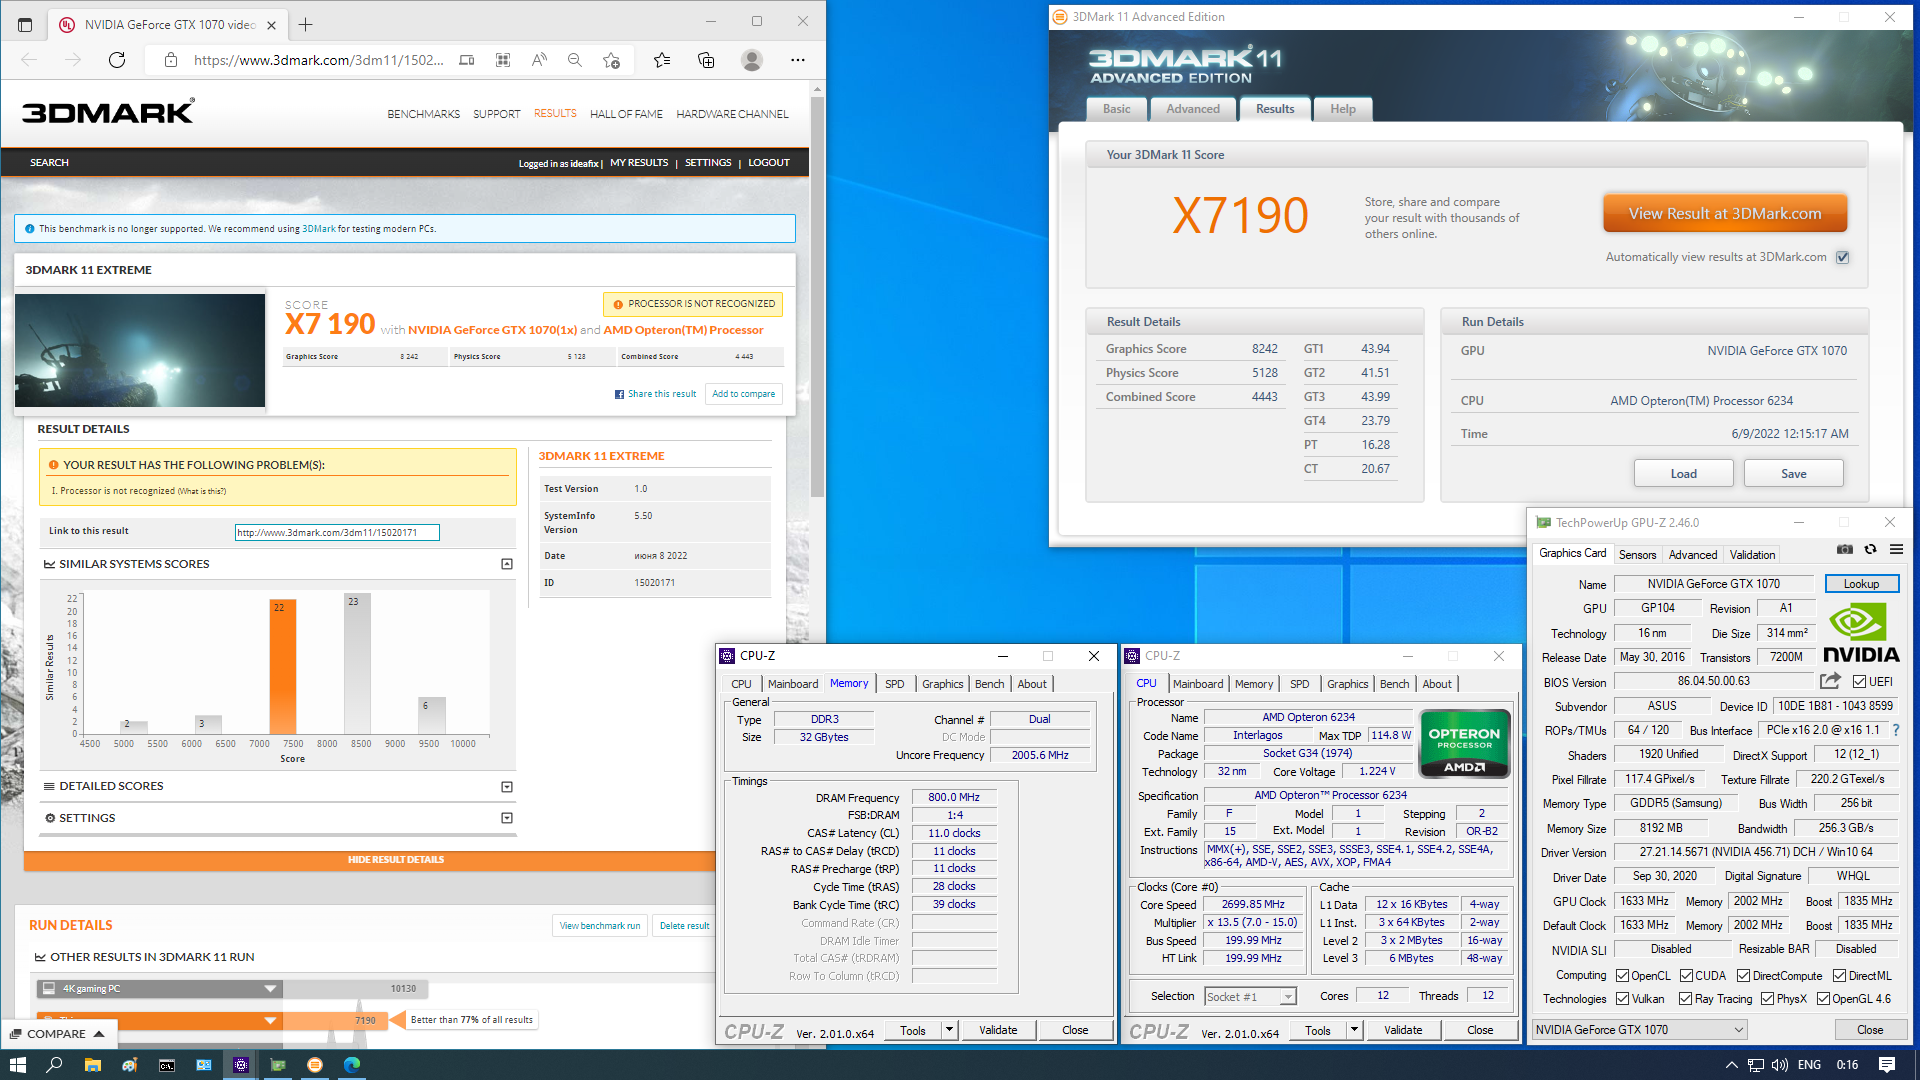This screenshot has height=1080, width=1920.
Task: Toggle Ray Tracing checkbox in GPU-Z
Action: [1685, 999]
